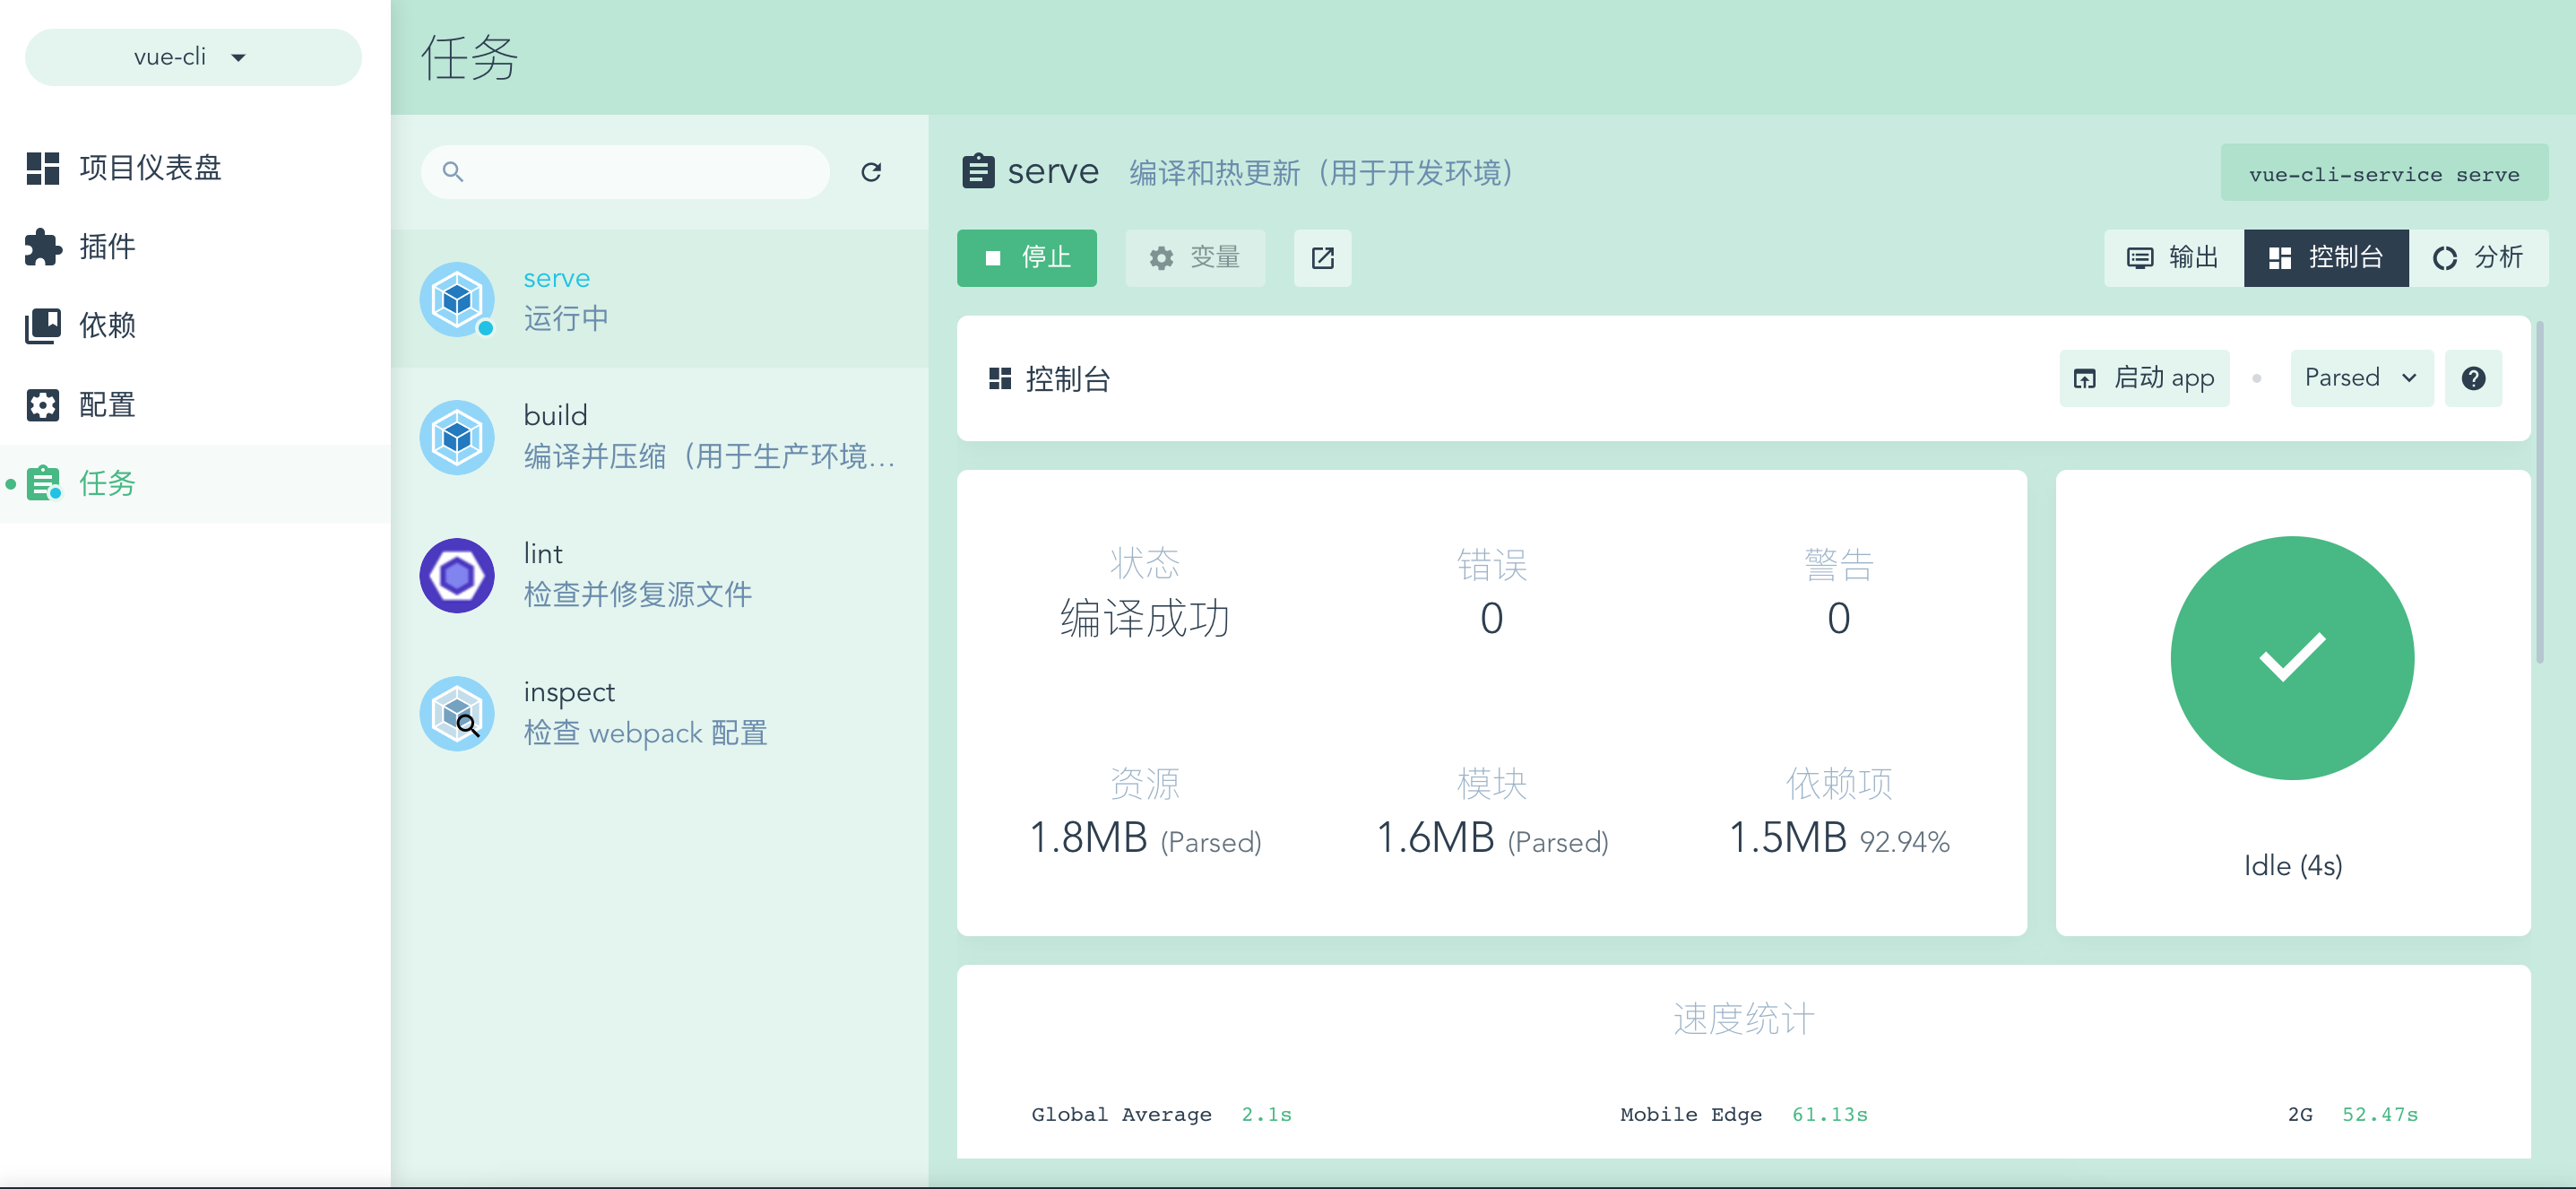Select the build task entry

[x=660, y=437]
